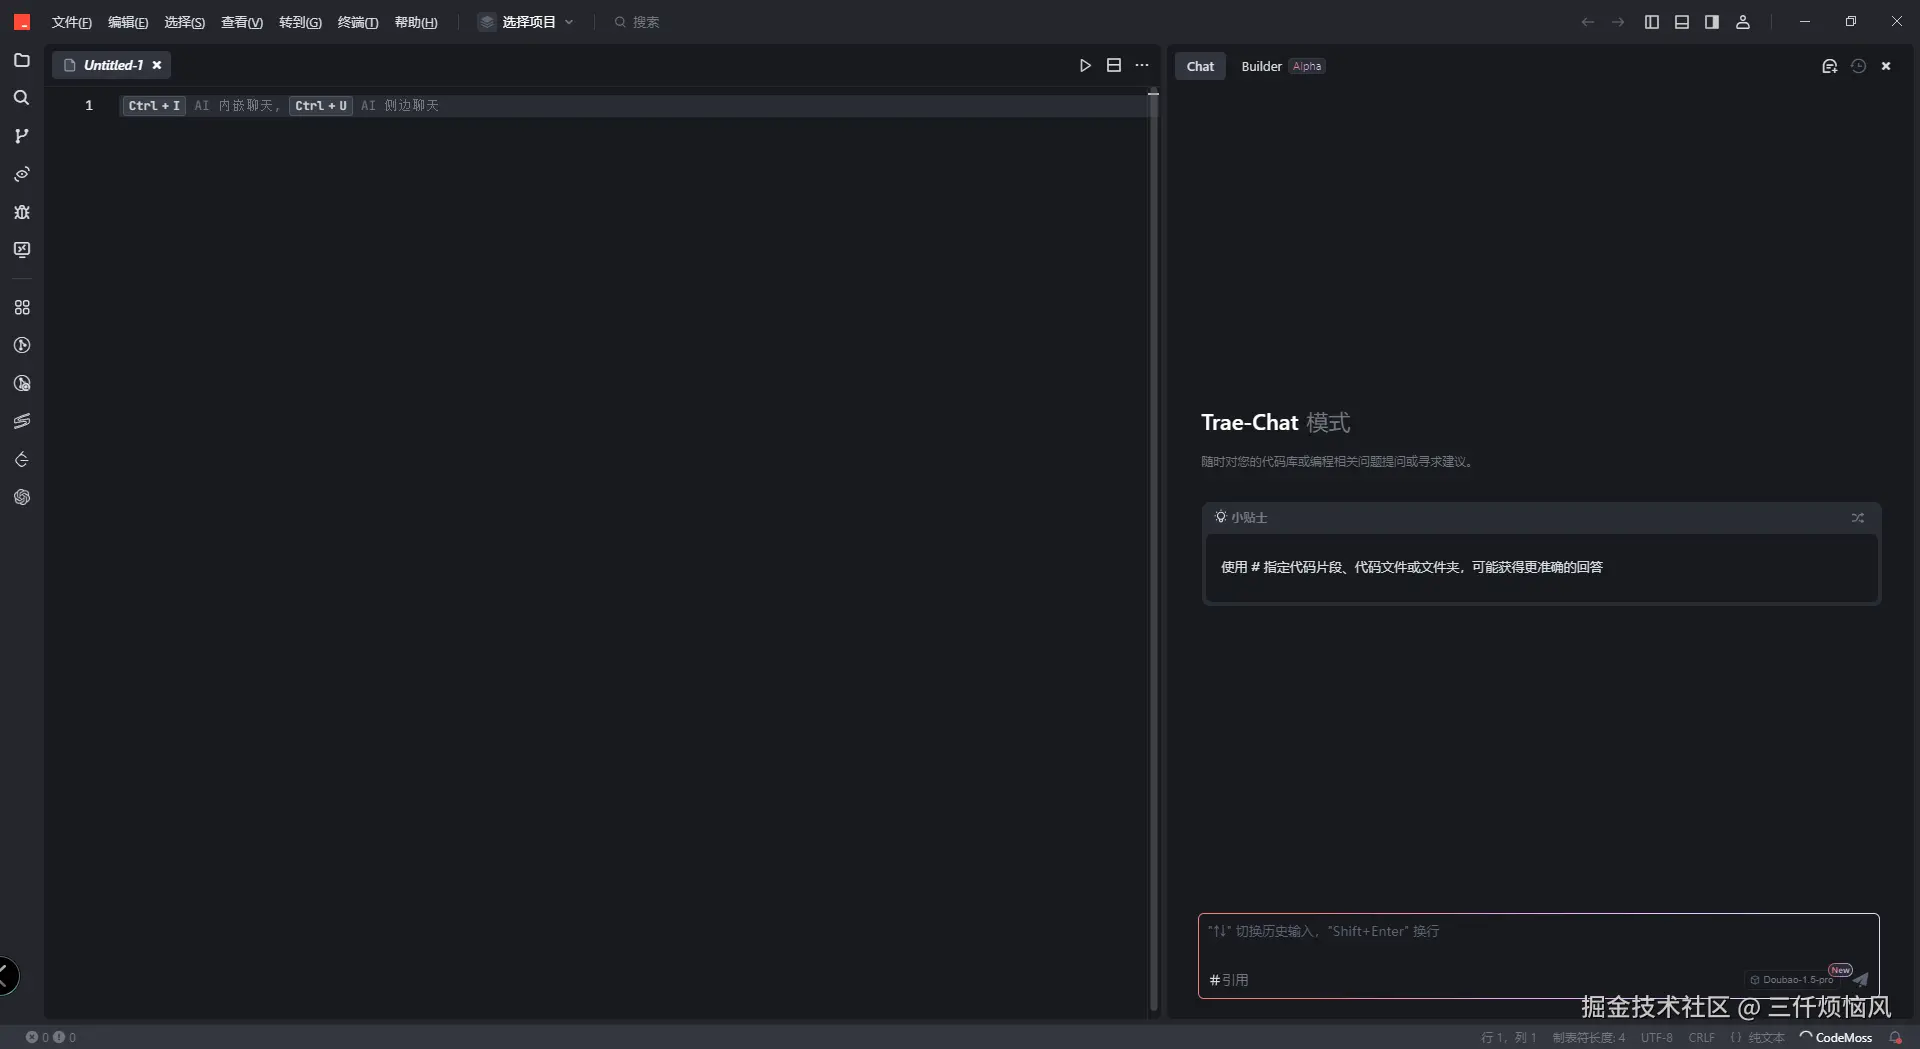1920x1049 pixels.
Task: Open the Search panel from sidebar
Action: 21,98
